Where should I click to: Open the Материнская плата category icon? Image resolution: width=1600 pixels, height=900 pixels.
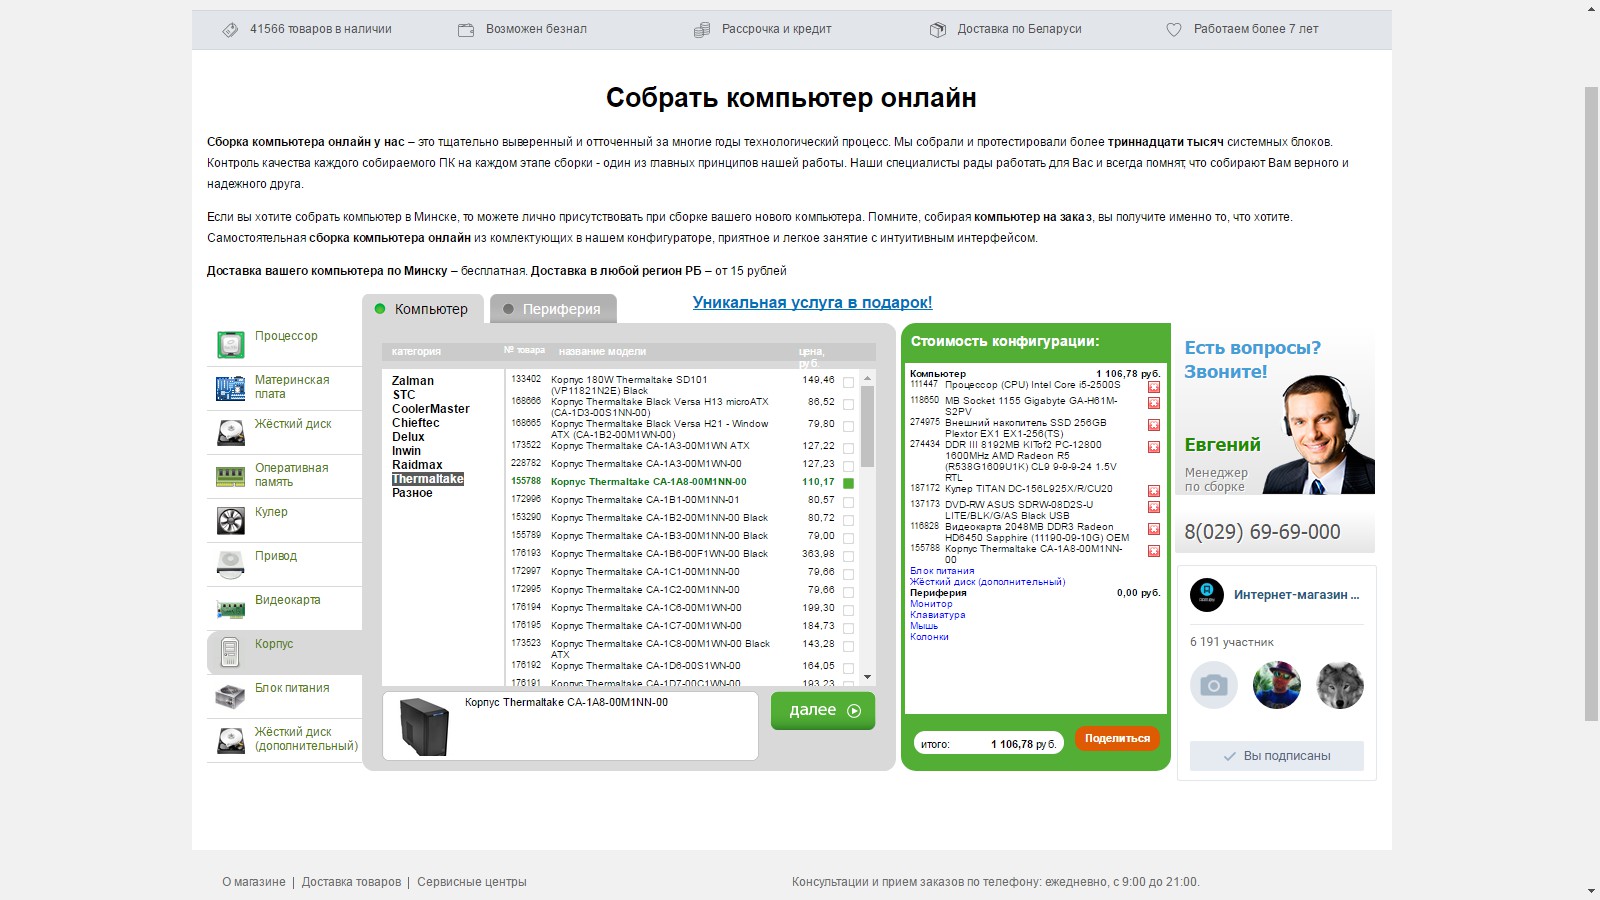click(x=231, y=388)
